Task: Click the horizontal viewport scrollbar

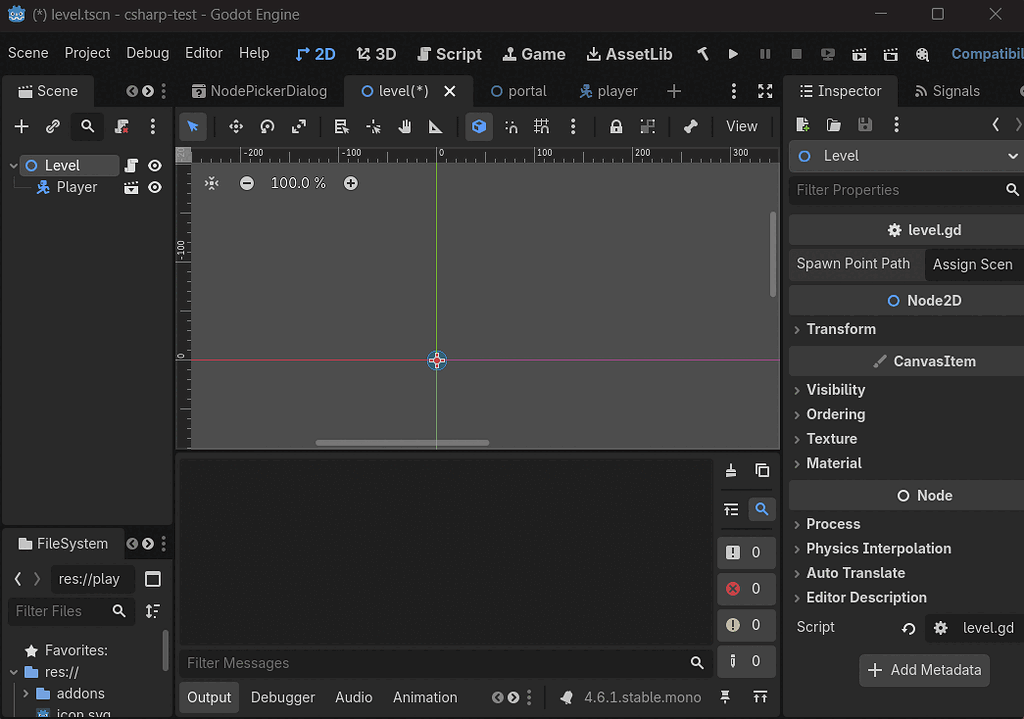Action: click(x=402, y=443)
